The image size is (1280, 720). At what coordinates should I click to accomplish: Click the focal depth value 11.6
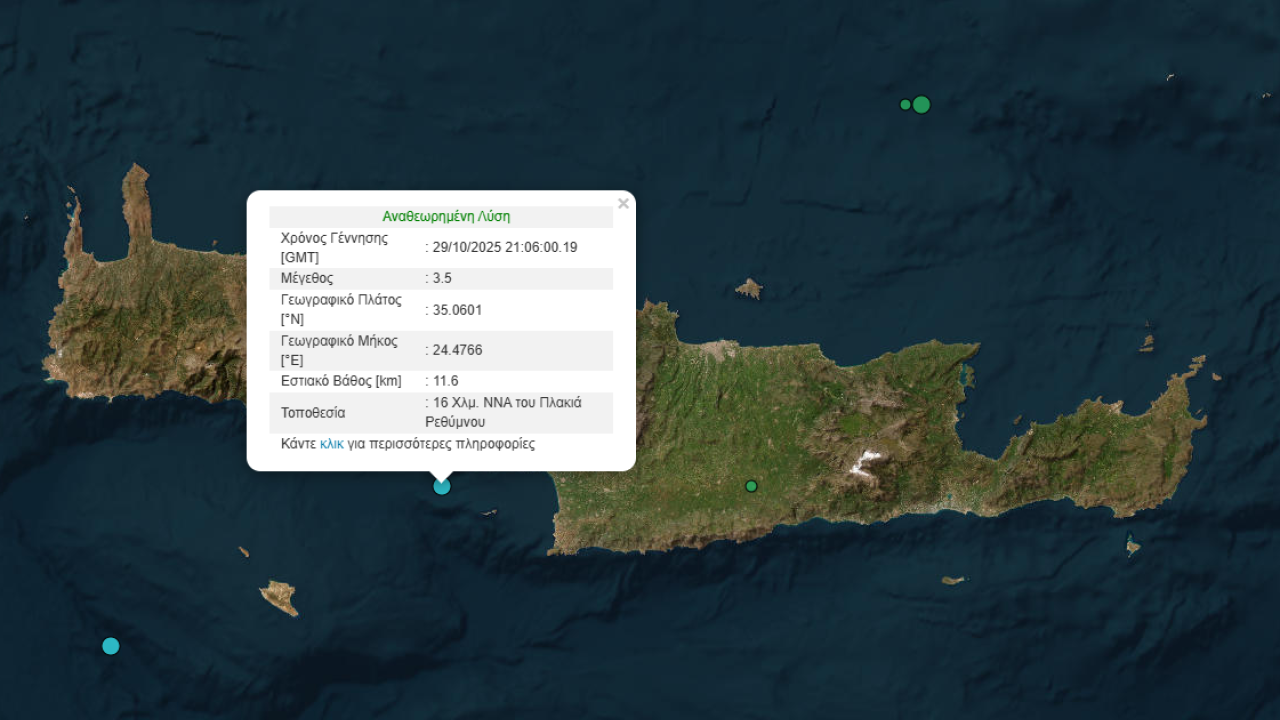(x=445, y=381)
